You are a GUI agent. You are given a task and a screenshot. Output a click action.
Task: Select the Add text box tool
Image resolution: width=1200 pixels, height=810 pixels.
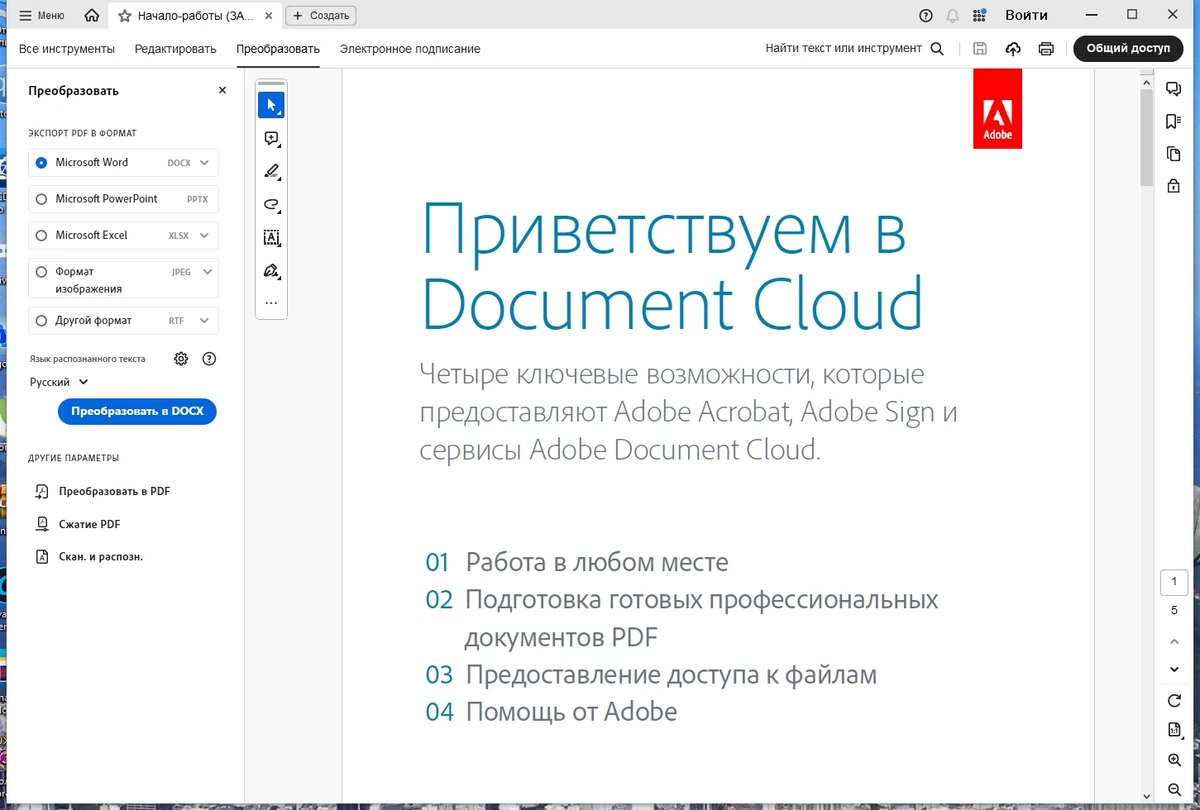(271, 237)
